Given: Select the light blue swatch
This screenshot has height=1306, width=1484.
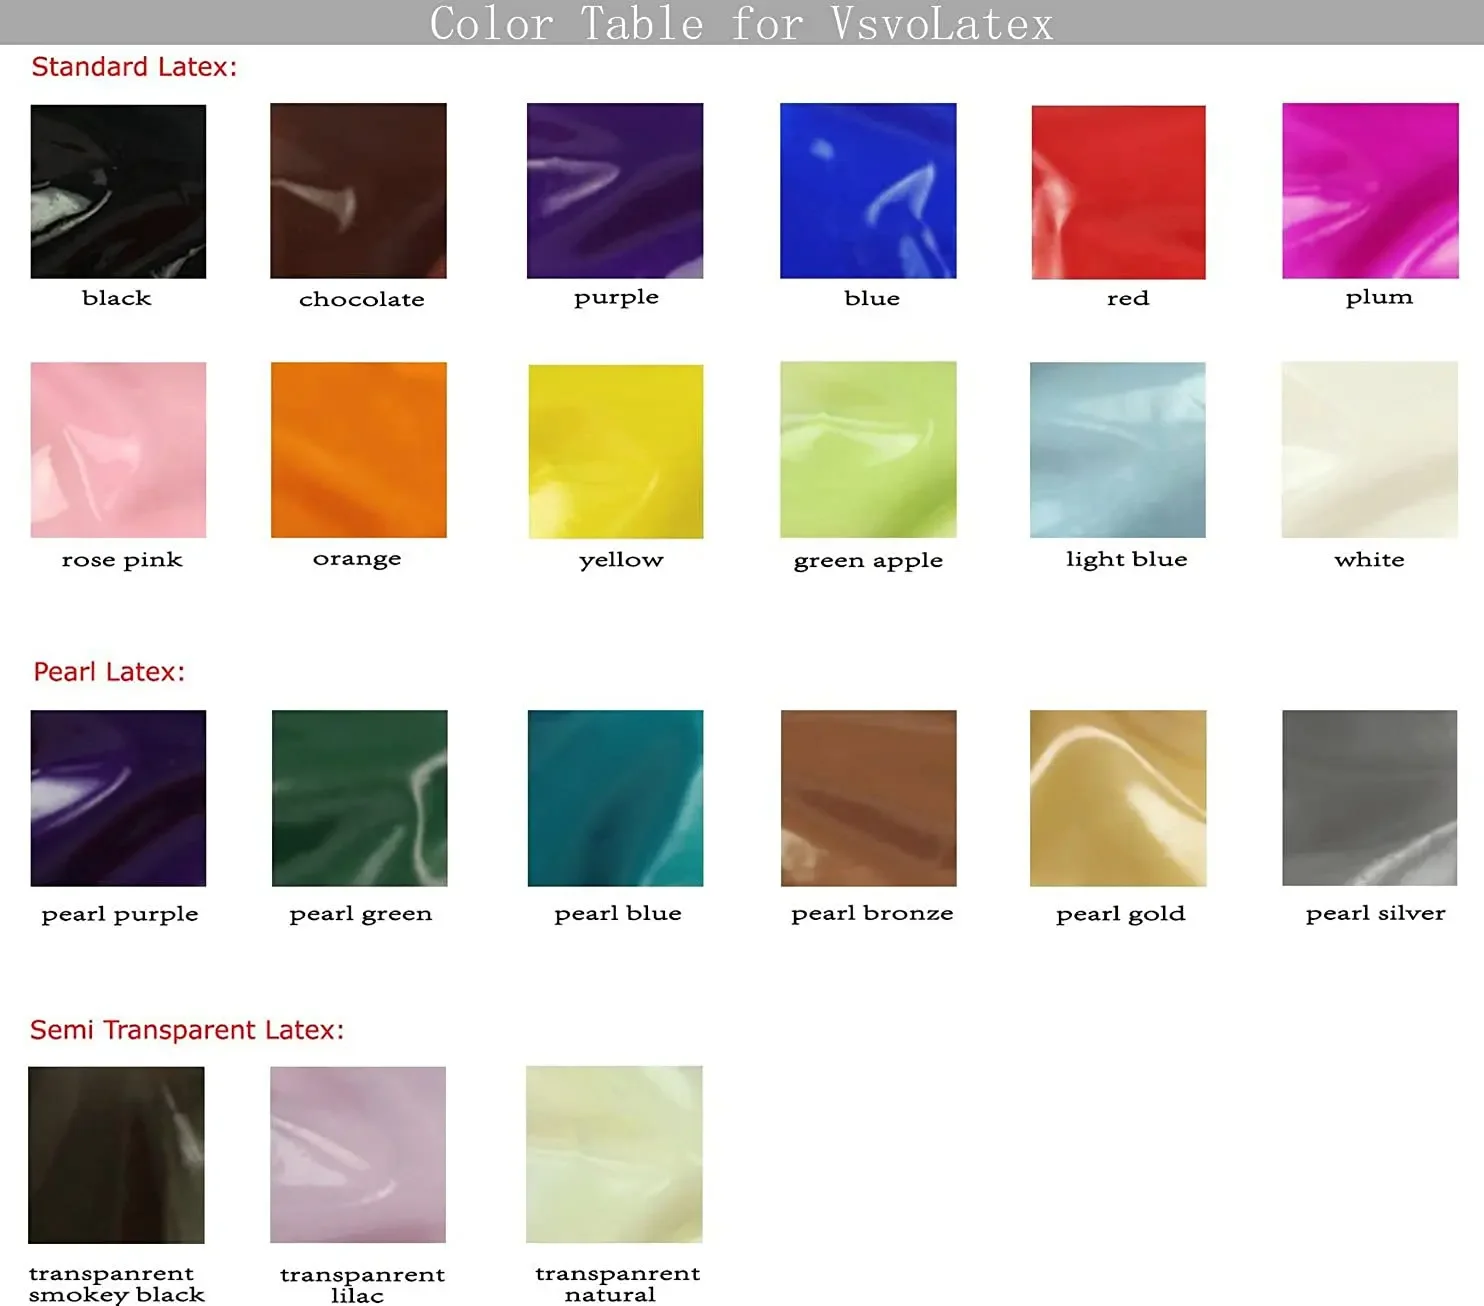Looking at the screenshot, I should click(1118, 450).
